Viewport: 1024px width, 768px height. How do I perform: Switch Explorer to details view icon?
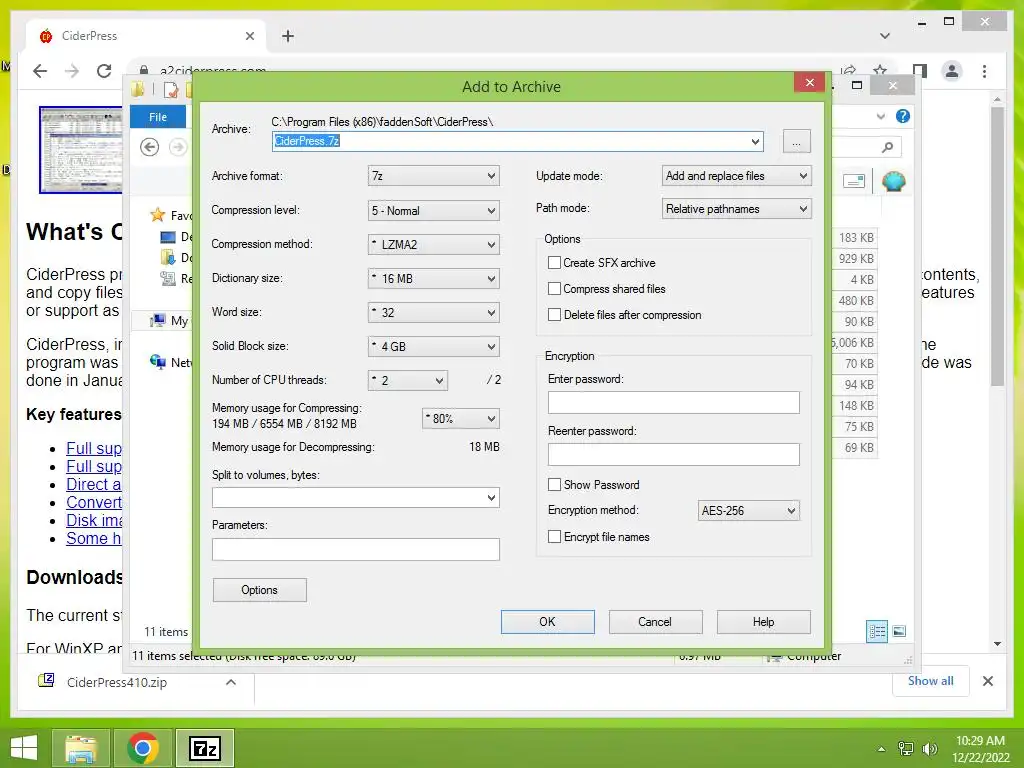pos(877,632)
